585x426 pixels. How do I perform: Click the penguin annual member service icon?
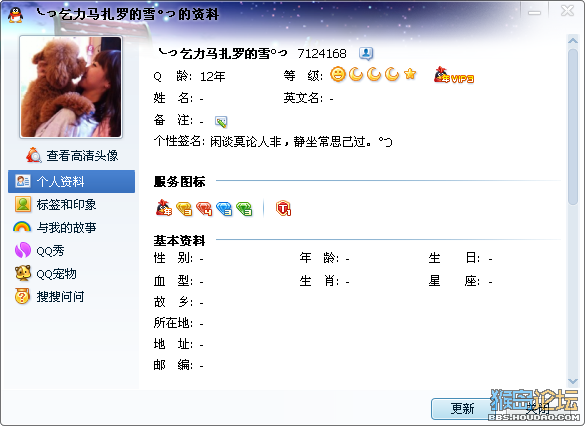tap(164, 208)
